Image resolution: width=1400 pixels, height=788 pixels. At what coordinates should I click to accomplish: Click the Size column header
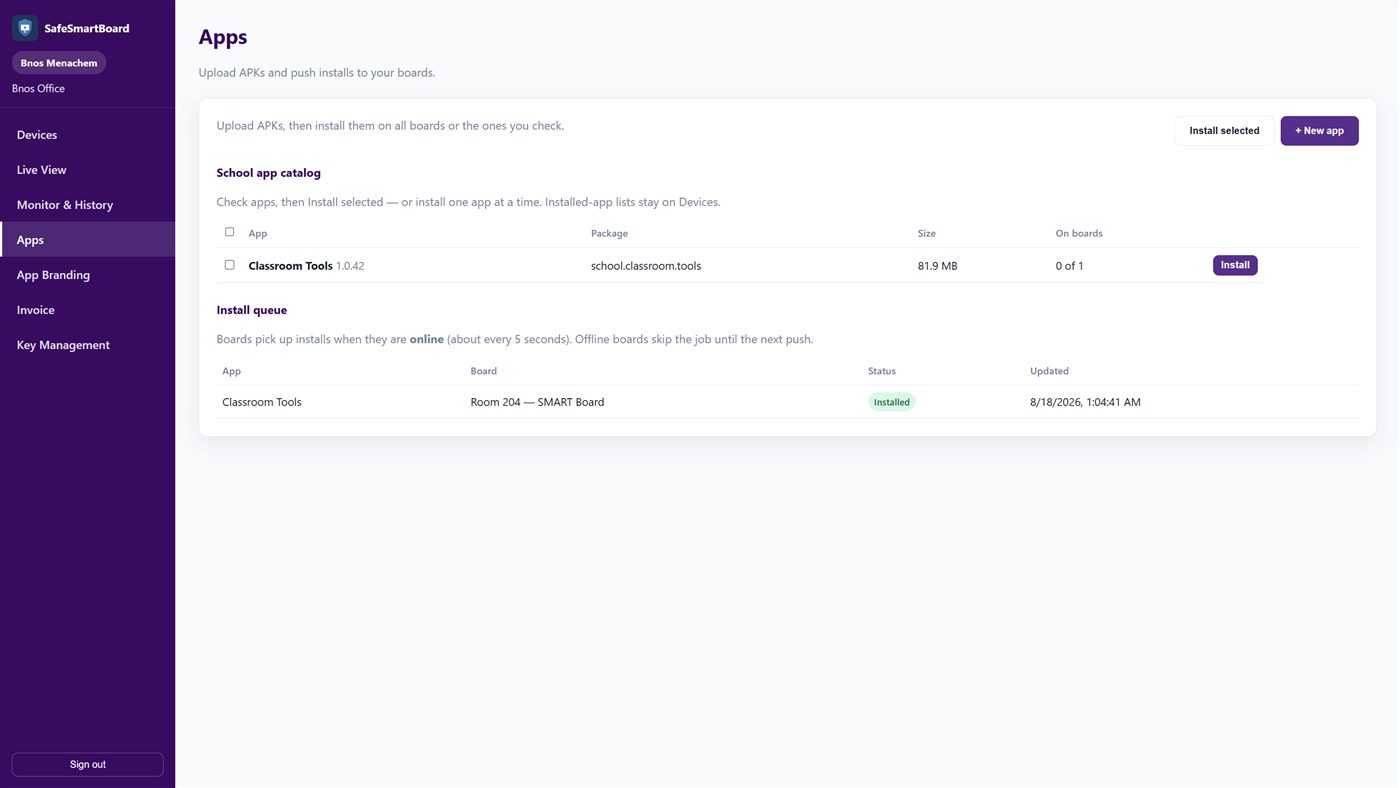pos(927,233)
